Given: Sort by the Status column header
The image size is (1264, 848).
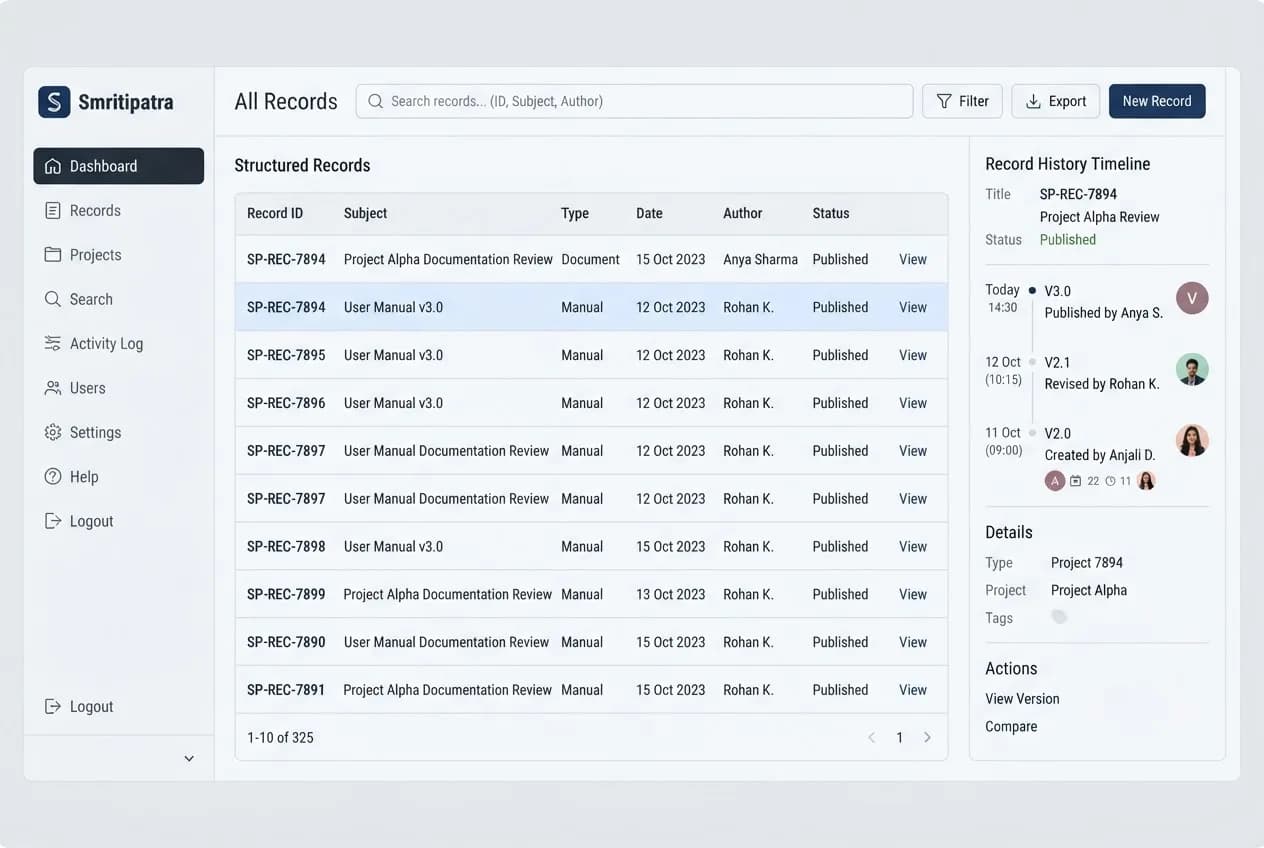Looking at the screenshot, I should click(x=831, y=213).
